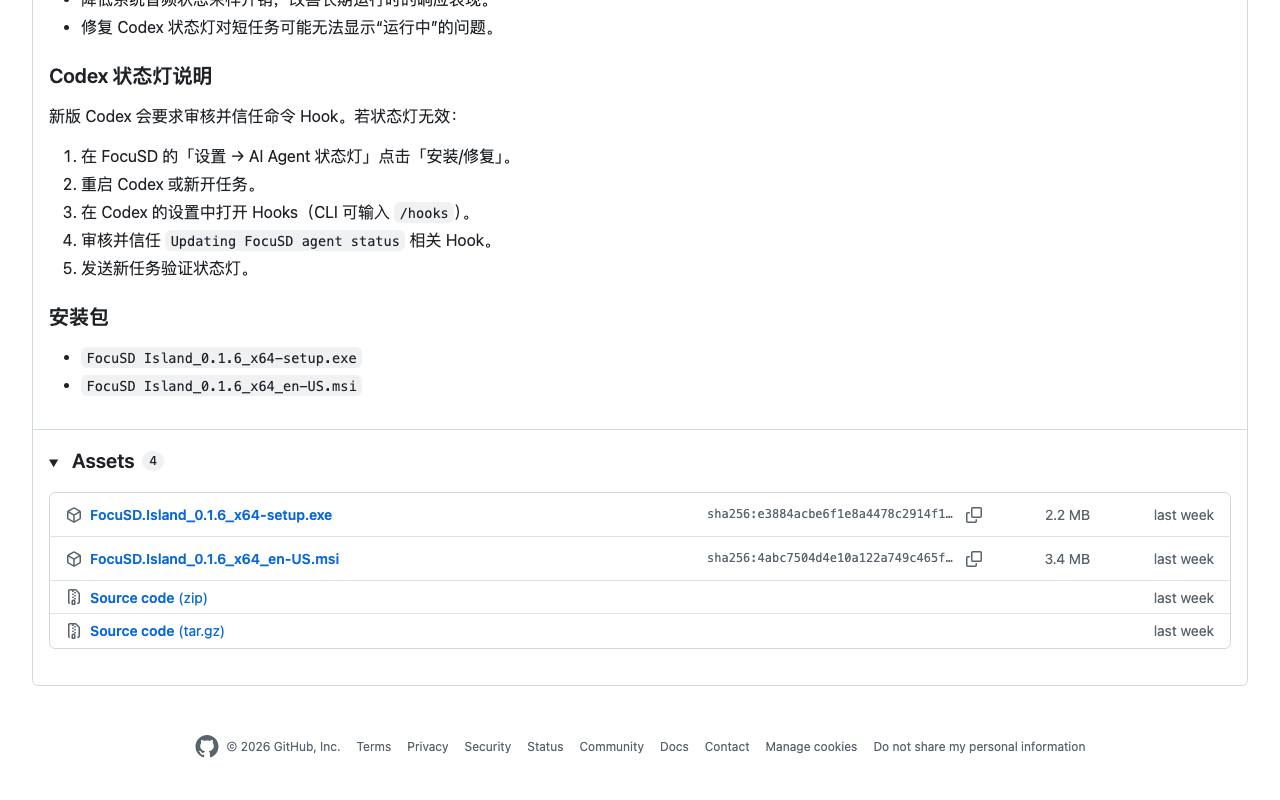The image size is (1280, 800).
Task: Open the Security footer link
Action: [x=488, y=747]
